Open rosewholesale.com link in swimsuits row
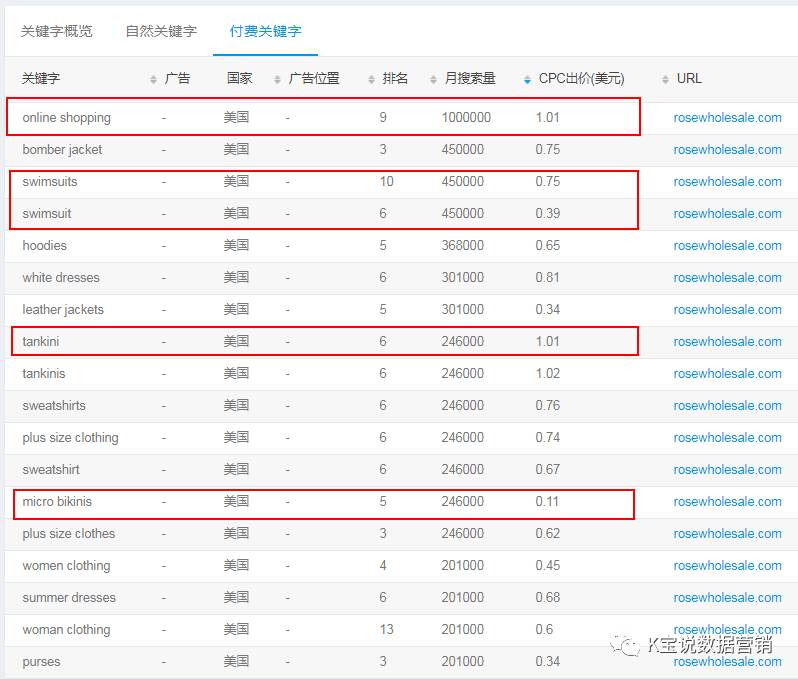The image size is (798, 679). 727,182
